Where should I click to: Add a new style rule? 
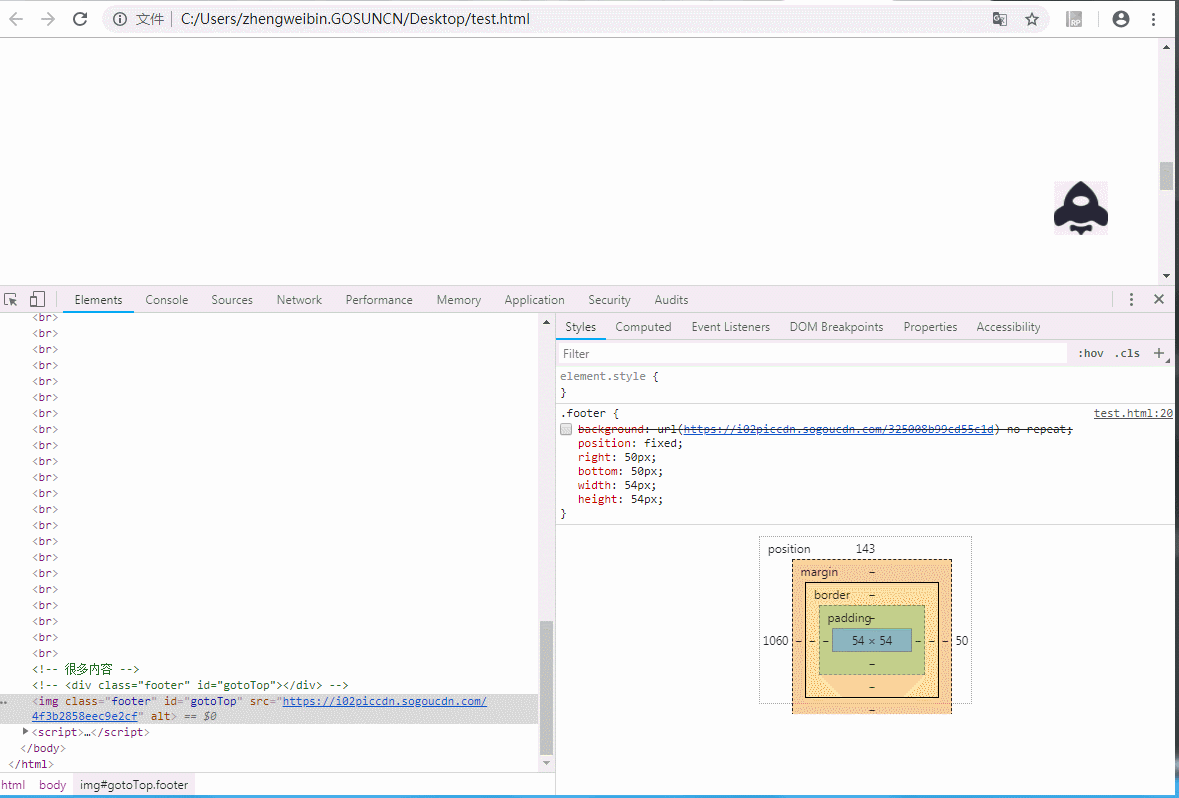[1159, 353]
